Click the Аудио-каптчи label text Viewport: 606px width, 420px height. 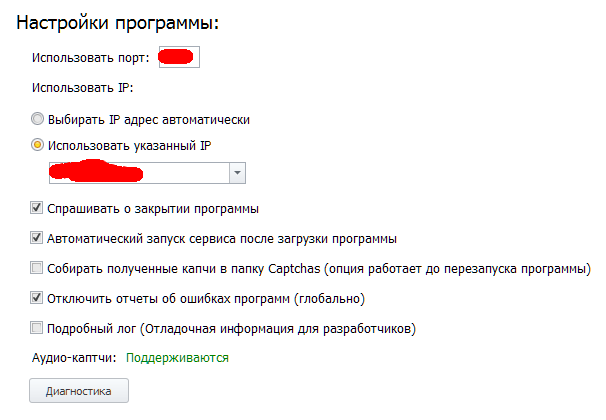(74, 357)
